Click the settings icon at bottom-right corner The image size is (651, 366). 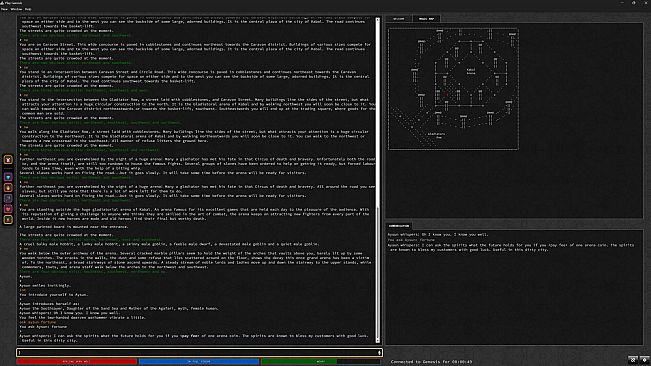644,360
